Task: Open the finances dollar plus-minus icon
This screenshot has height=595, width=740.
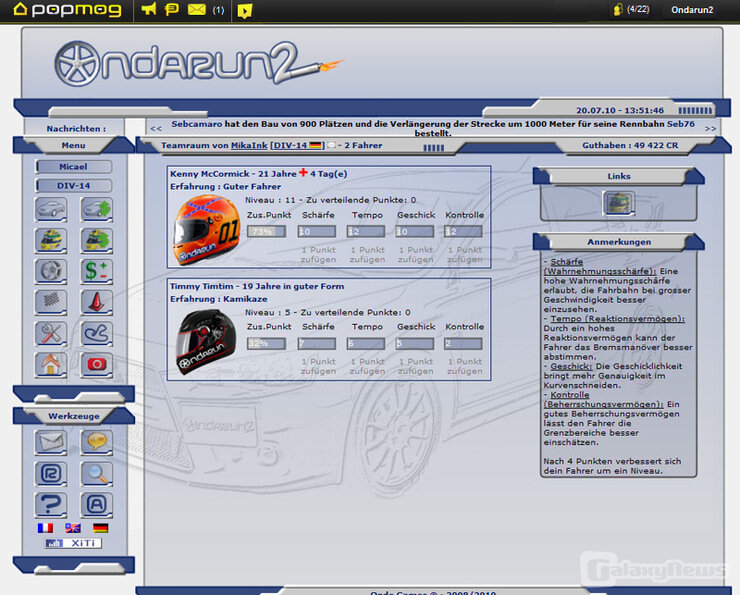Action: [96, 271]
